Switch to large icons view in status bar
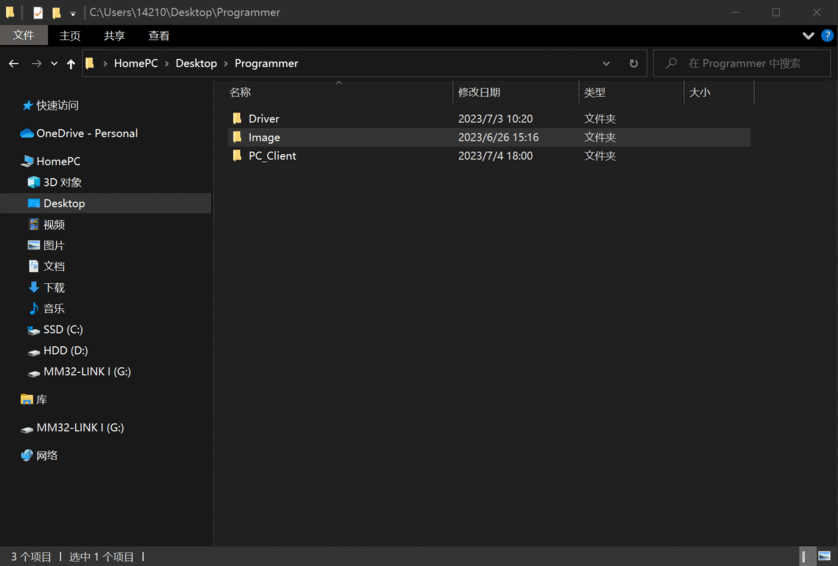Viewport: 838px width, 566px height. coord(824,556)
